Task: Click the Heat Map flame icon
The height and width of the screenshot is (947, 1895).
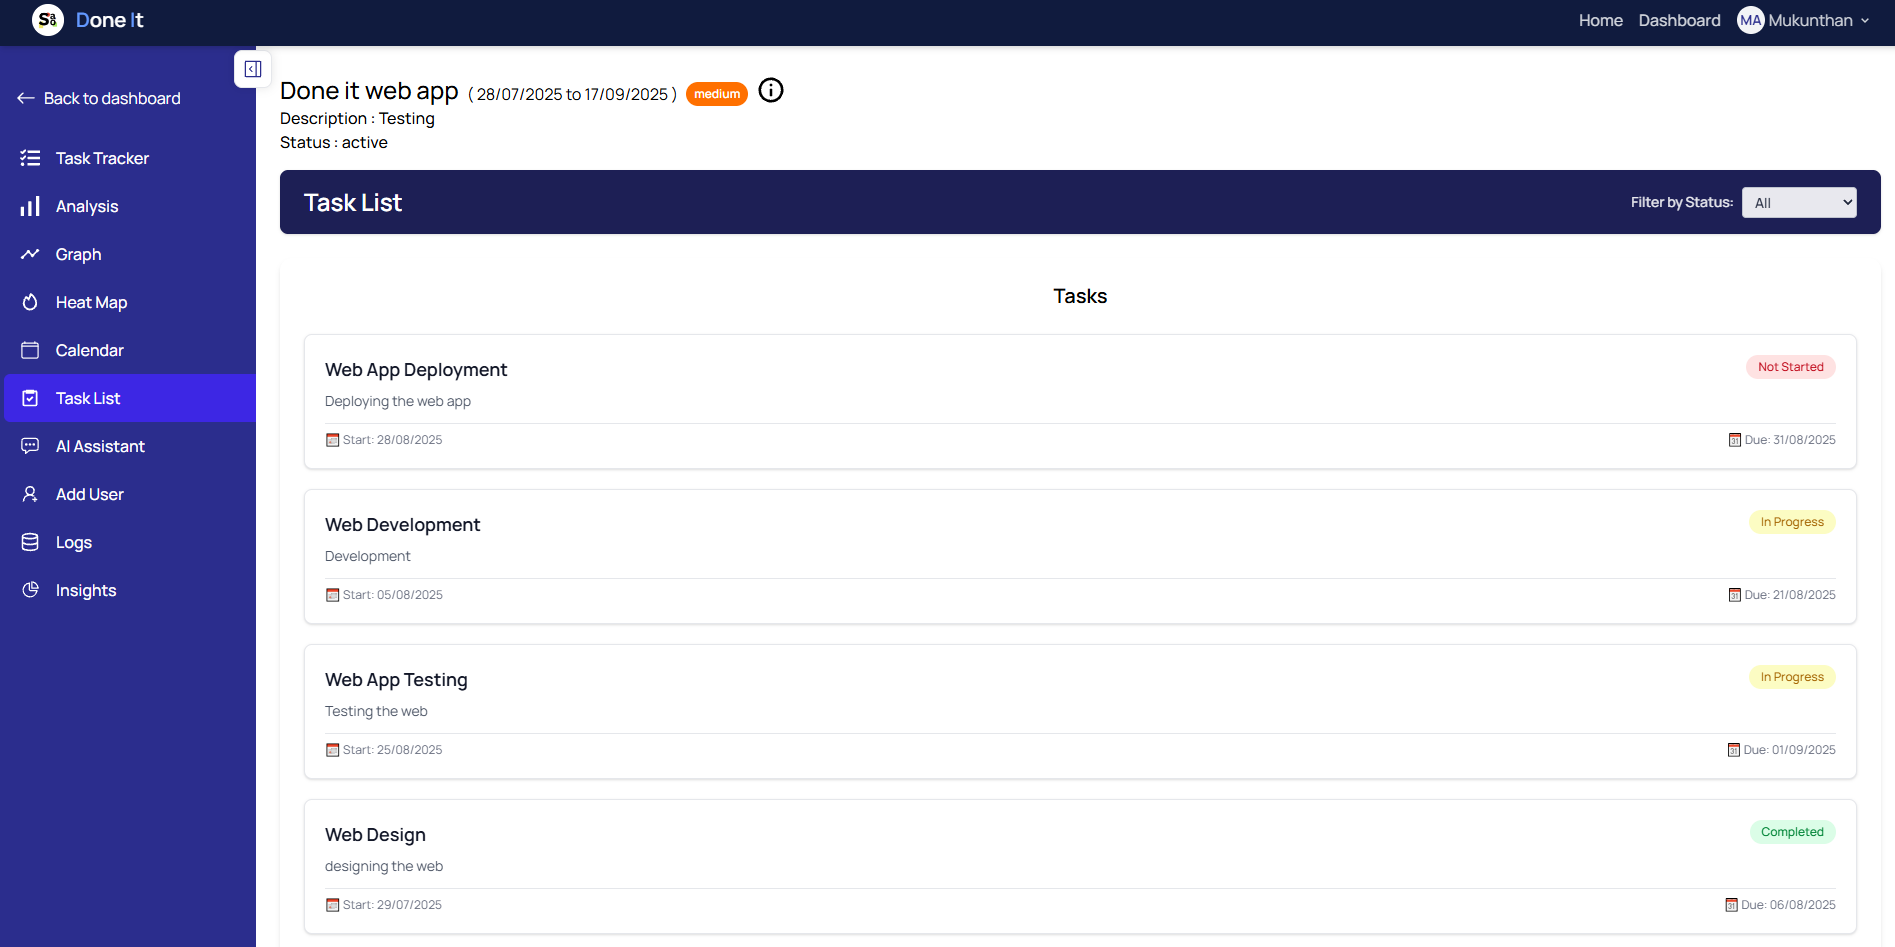Action: pos(30,302)
